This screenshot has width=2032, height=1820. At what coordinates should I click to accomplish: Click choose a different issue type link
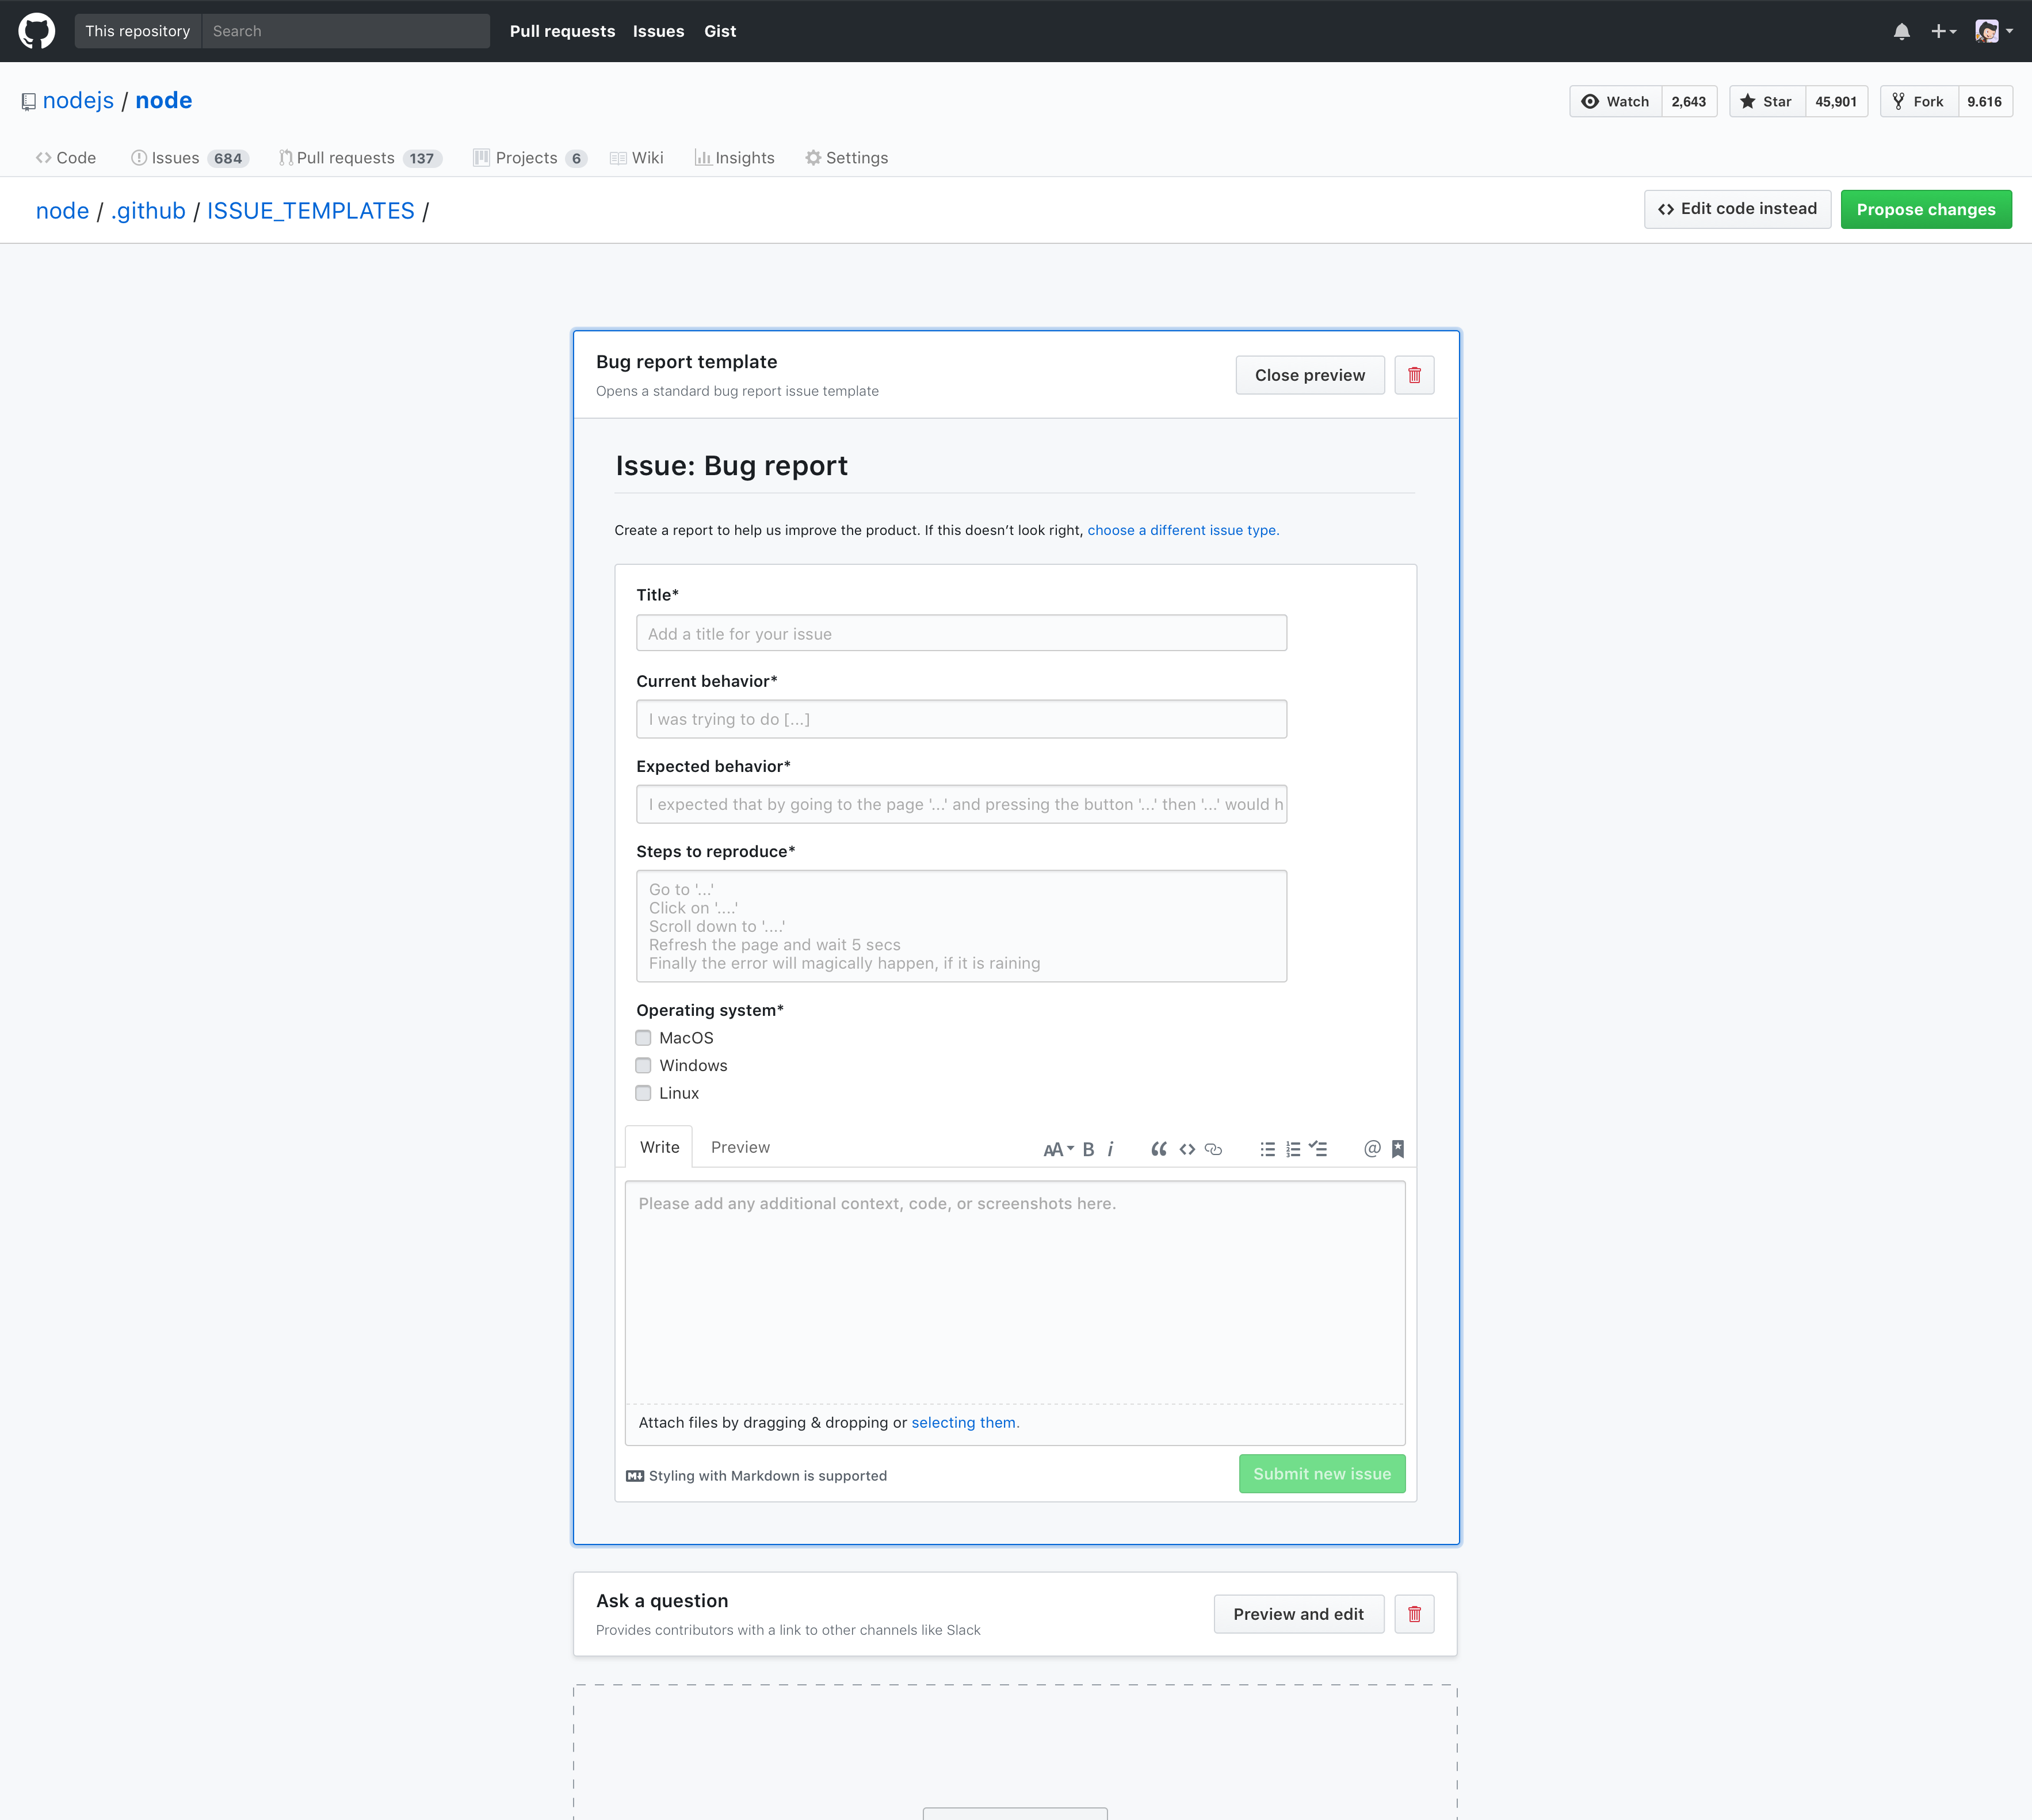tap(1183, 530)
